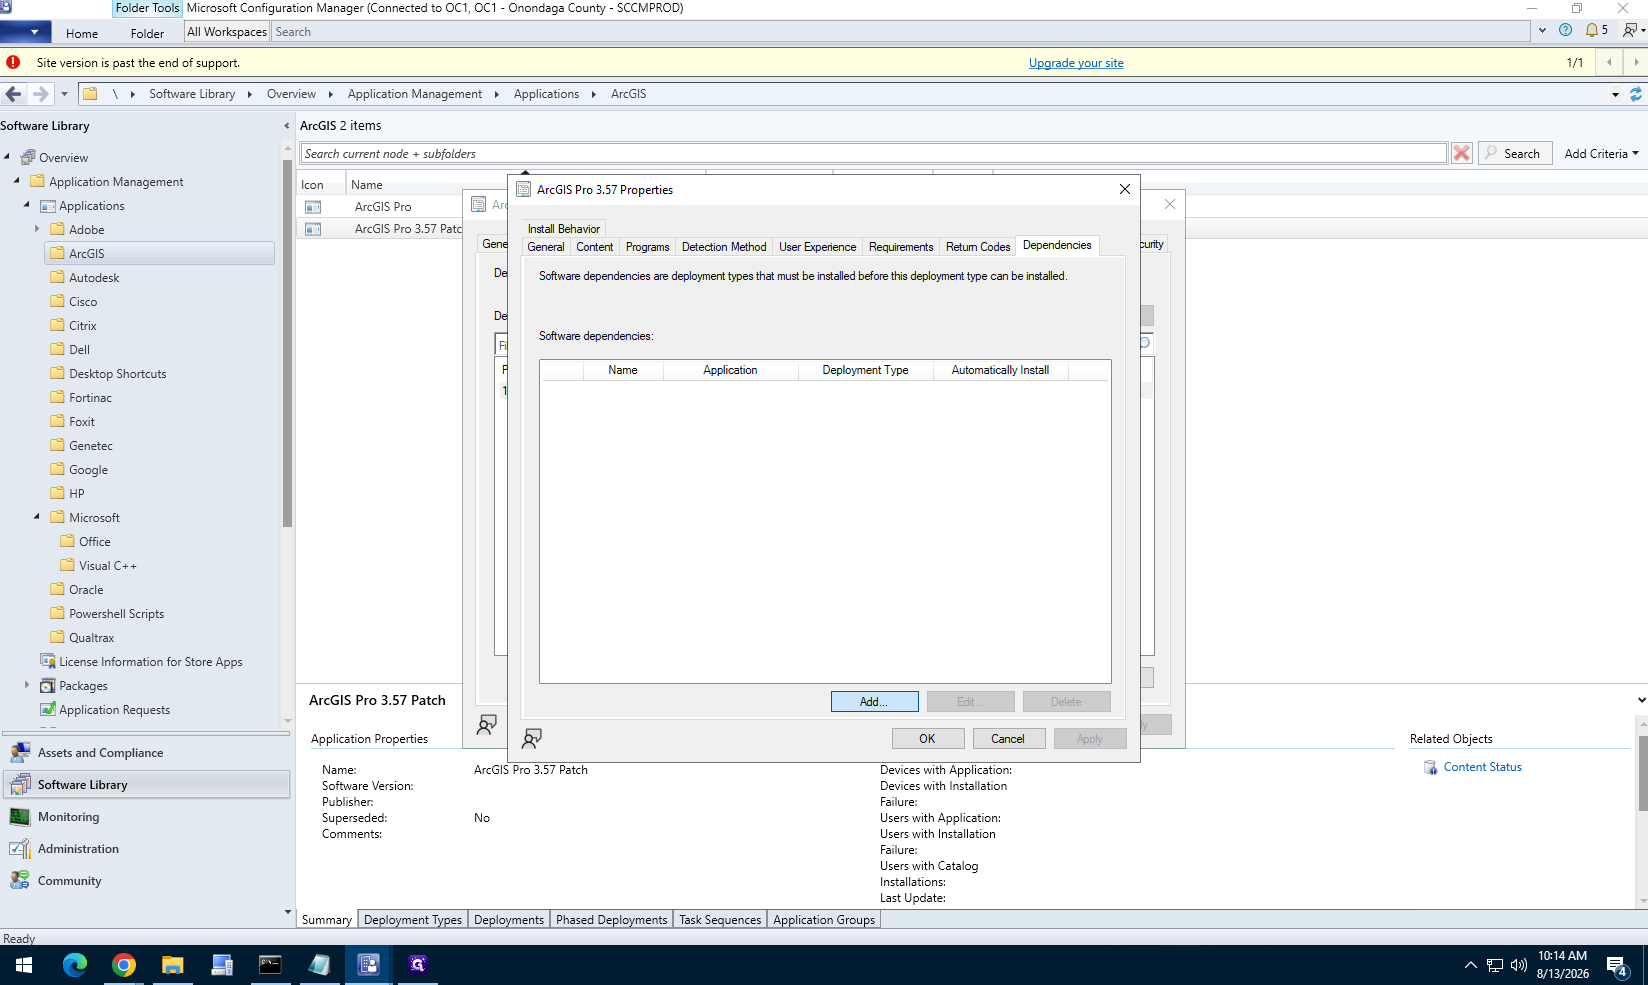This screenshot has width=1648, height=985.
Task: Click the Home ribbon tab
Action: click(82, 33)
